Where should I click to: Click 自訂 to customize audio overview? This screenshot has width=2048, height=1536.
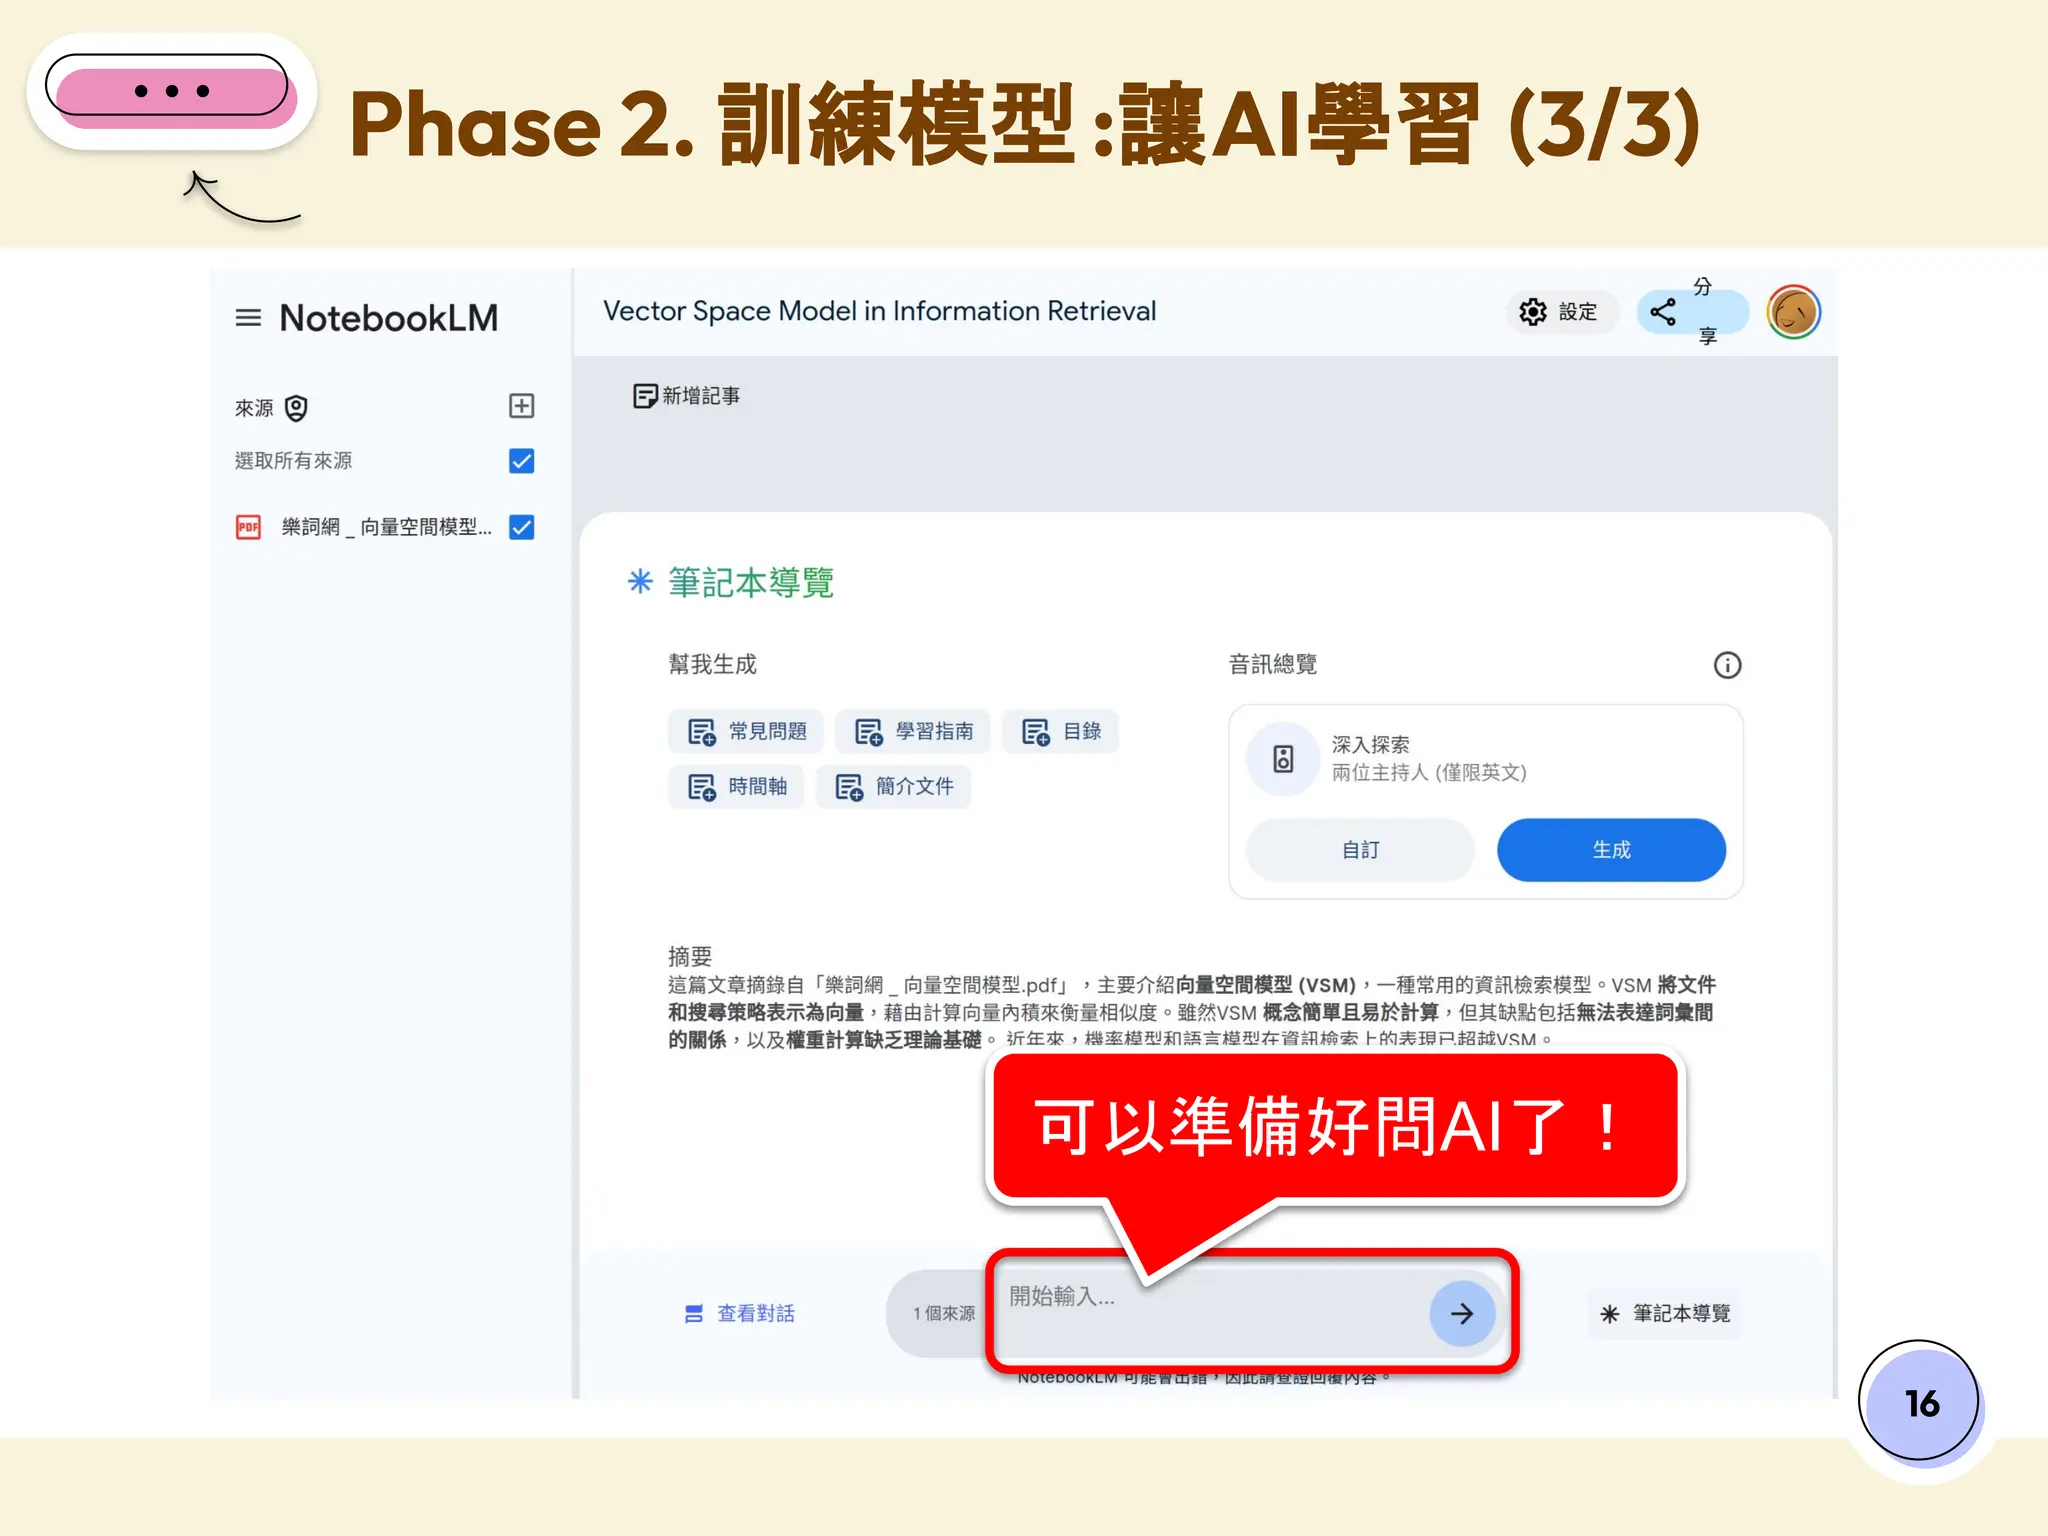click(x=1360, y=849)
